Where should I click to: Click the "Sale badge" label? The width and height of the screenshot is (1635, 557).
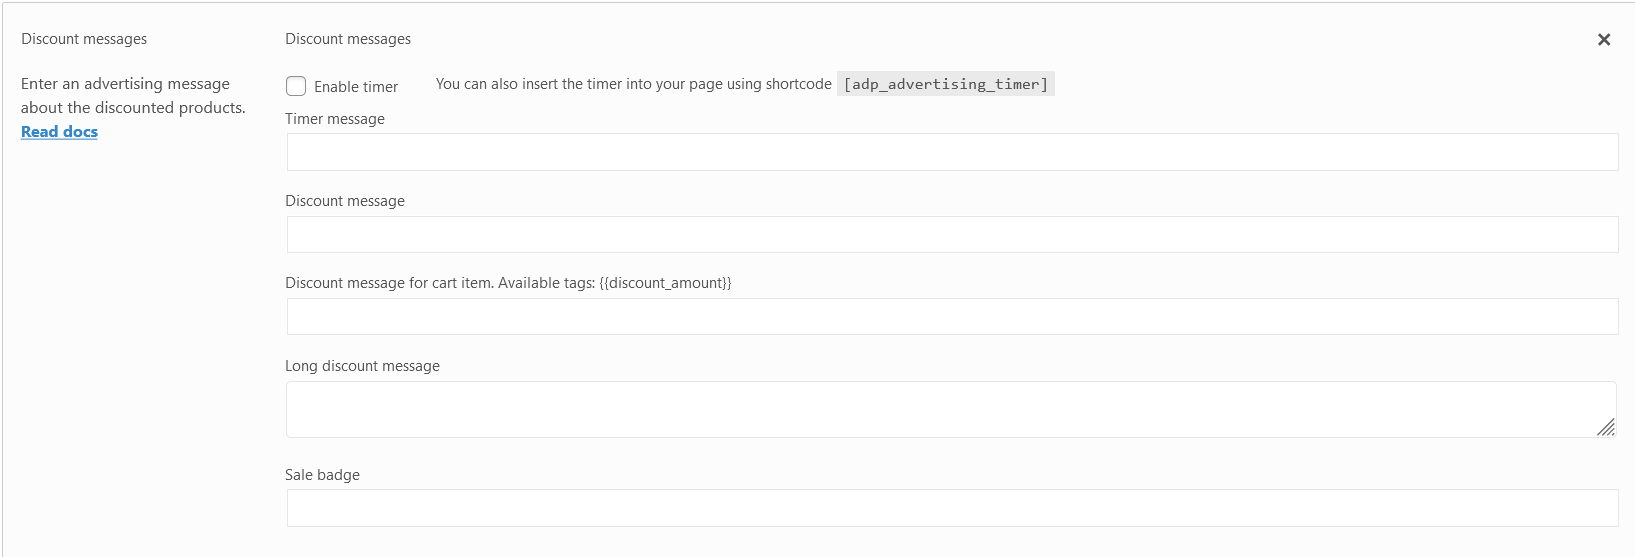pyautogui.click(x=322, y=475)
